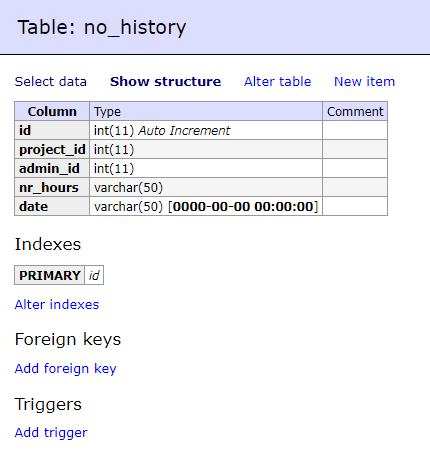The height and width of the screenshot is (455, 430).
Task: Click the Comment header cell
Action: [355, 111]
